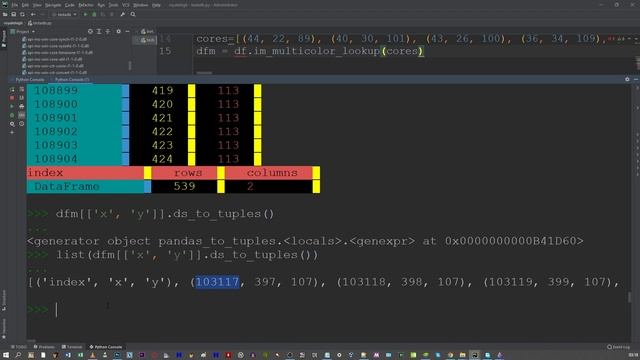Open console history clock icon
Viewport: 640px width, 360px height.
(22, 124)
